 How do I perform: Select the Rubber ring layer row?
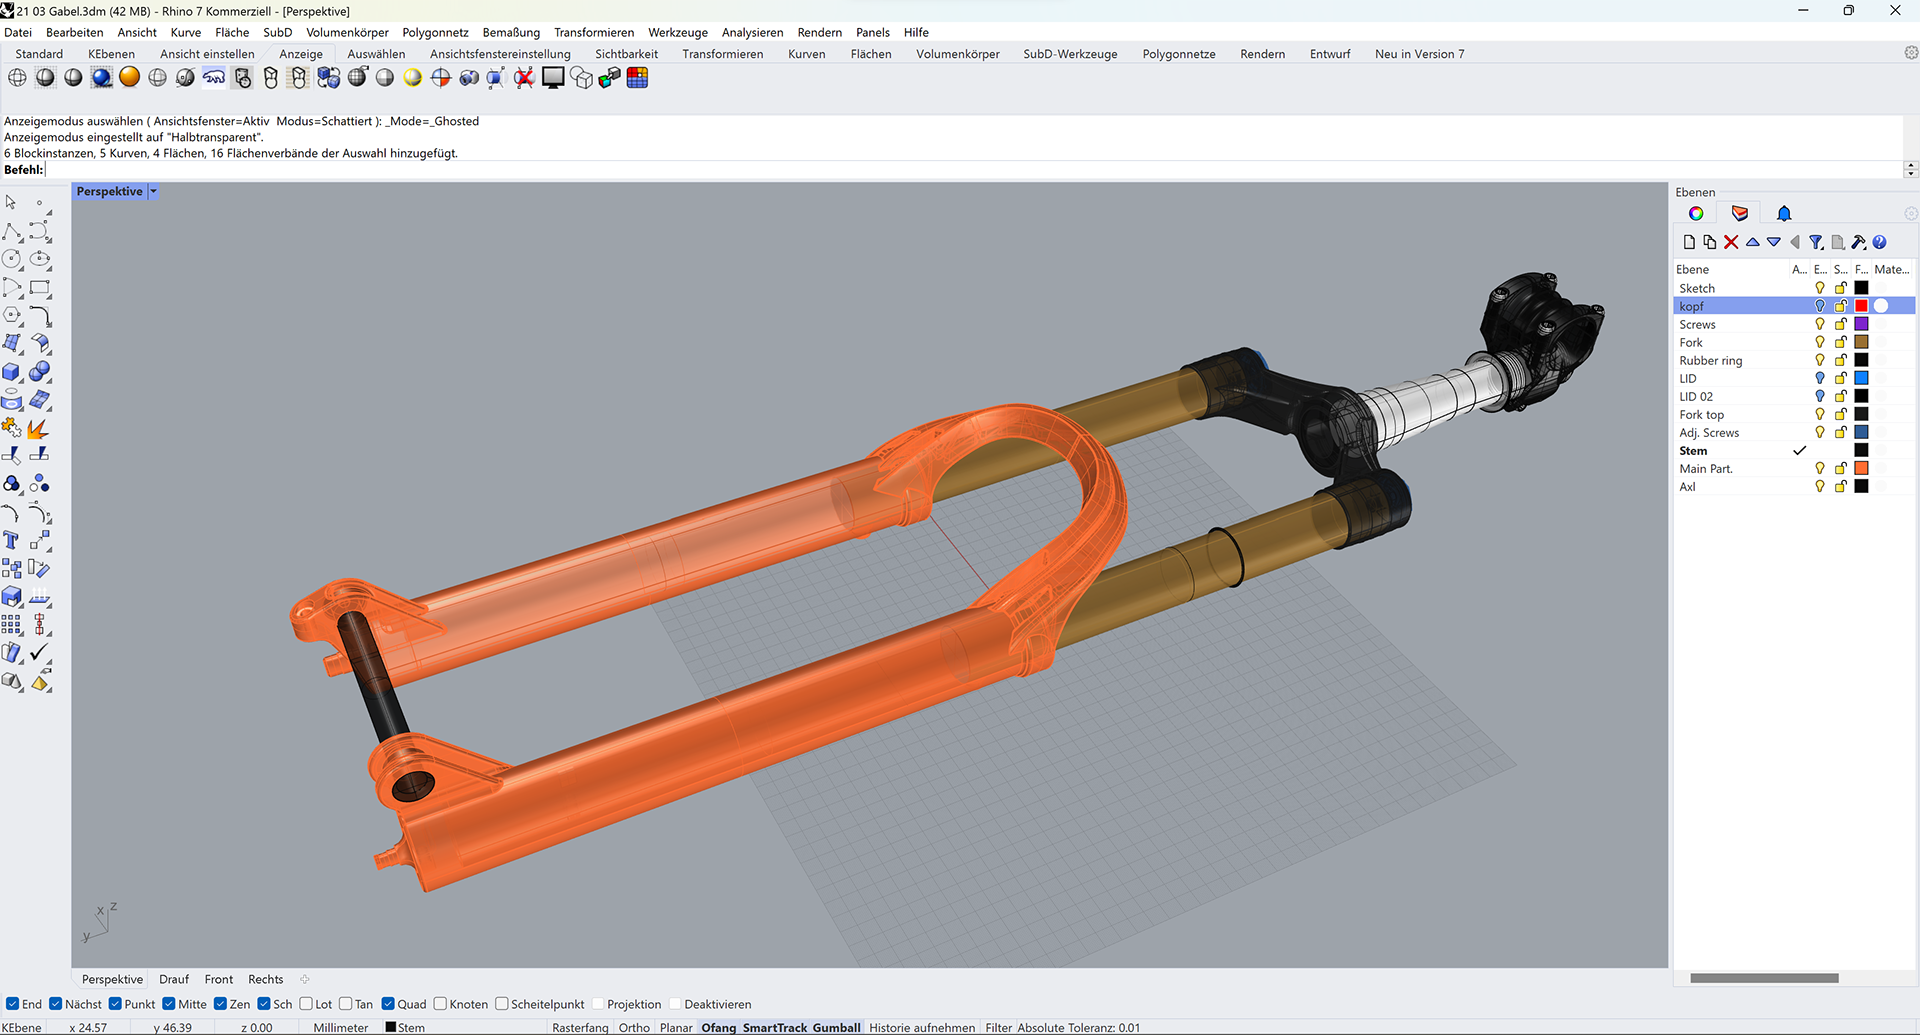pyautogui.click(x=1794, y=360)
